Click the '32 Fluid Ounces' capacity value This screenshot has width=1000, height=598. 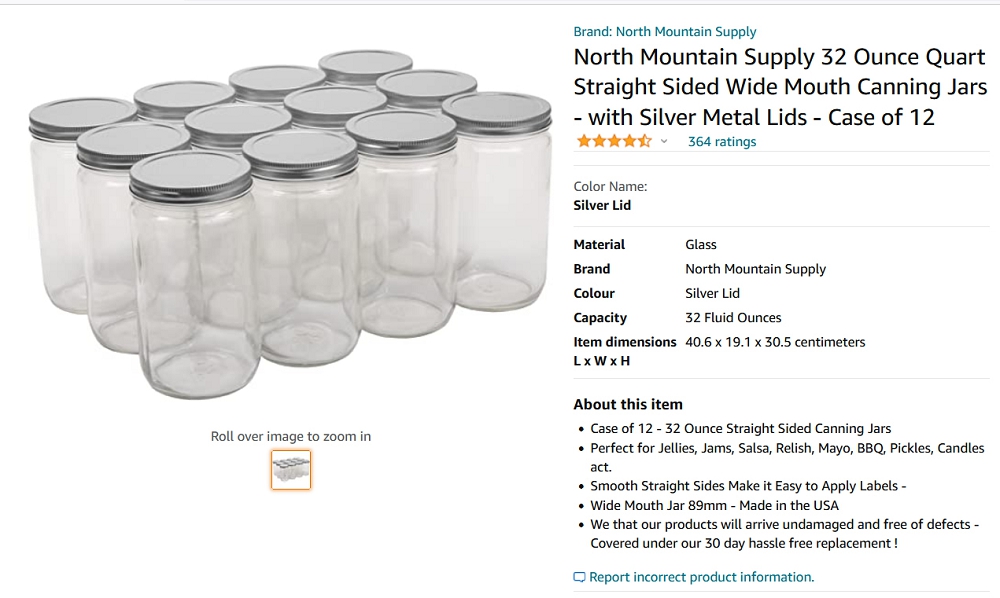tap(734, 317)
